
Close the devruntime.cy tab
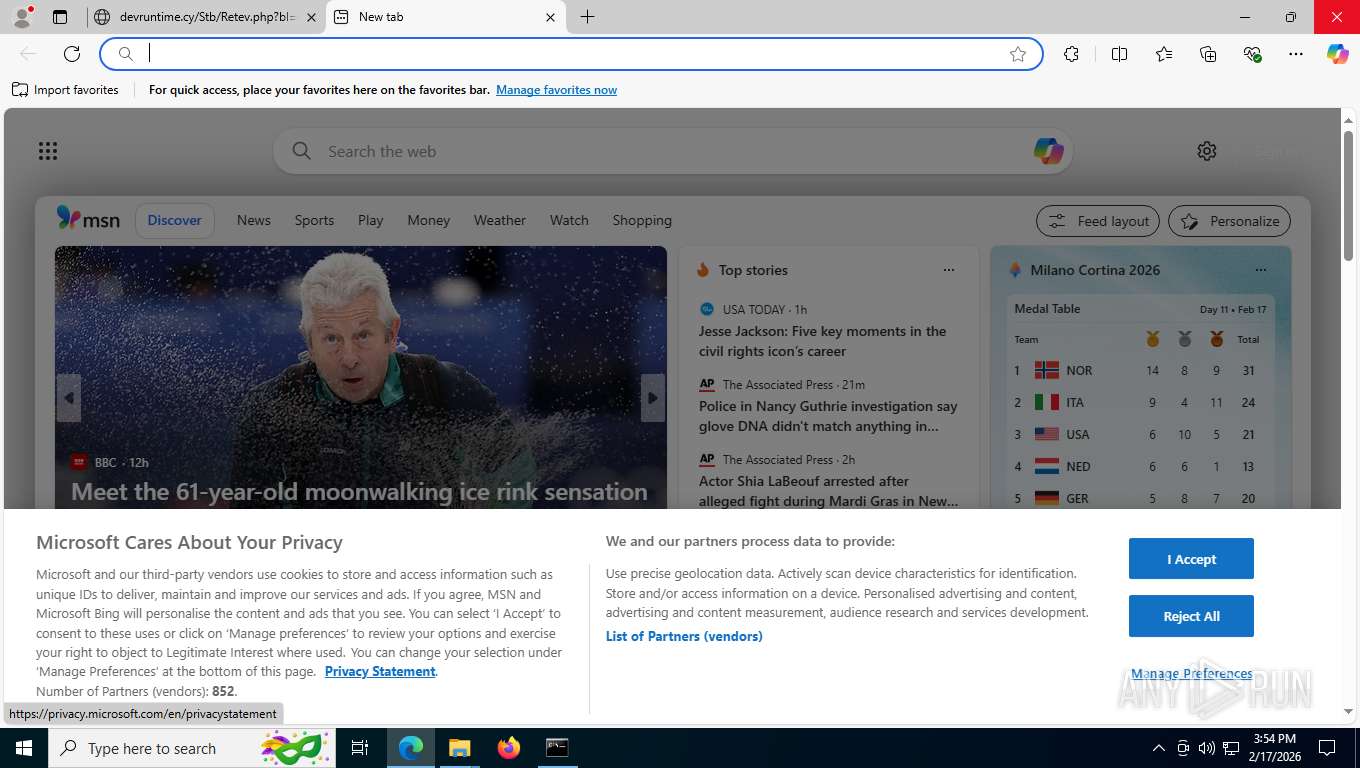click(x=311, y=17)
